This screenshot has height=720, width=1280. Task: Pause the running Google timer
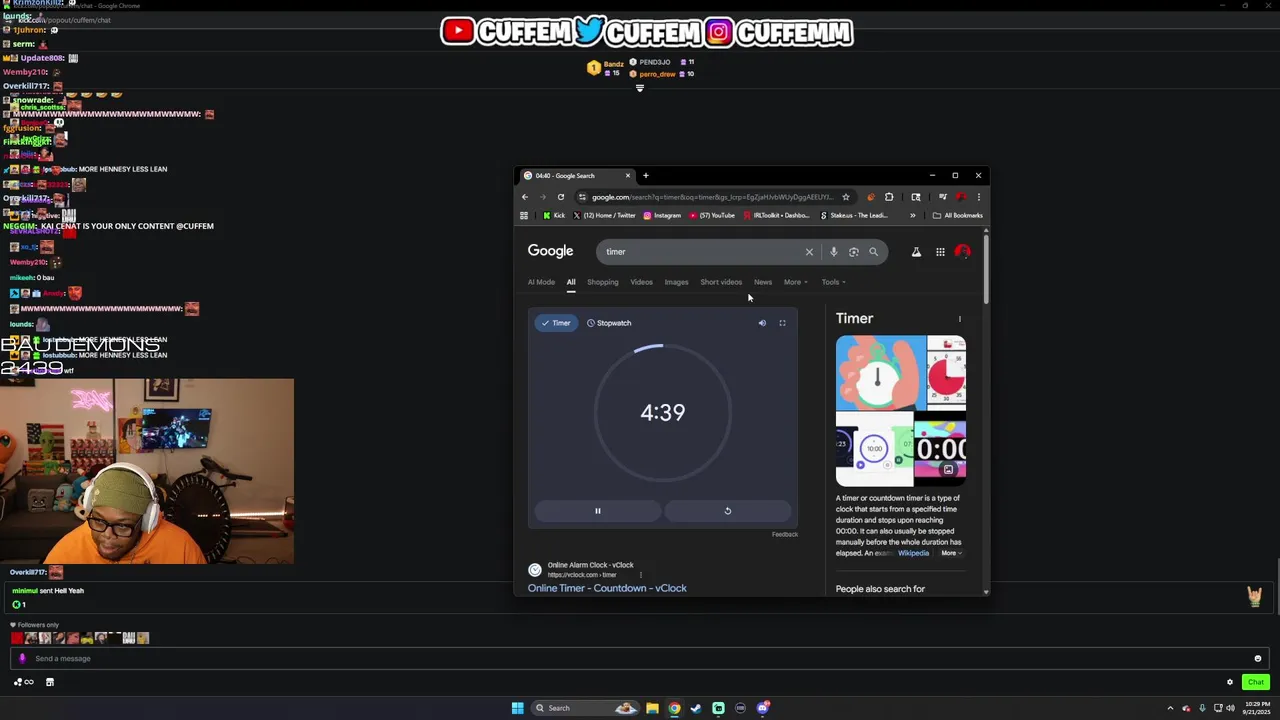coord(598,511)
